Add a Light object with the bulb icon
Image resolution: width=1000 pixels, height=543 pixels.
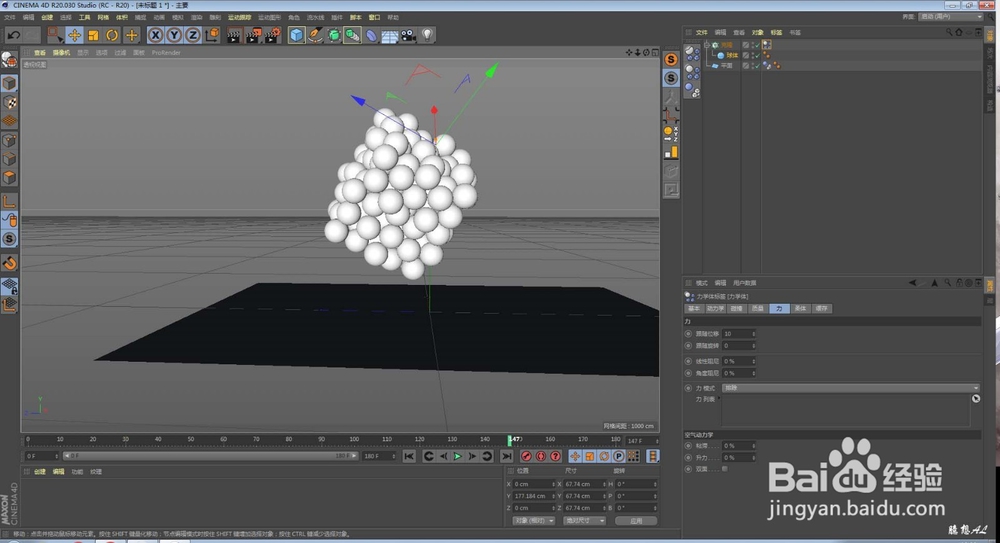click(x=427, y=35)
